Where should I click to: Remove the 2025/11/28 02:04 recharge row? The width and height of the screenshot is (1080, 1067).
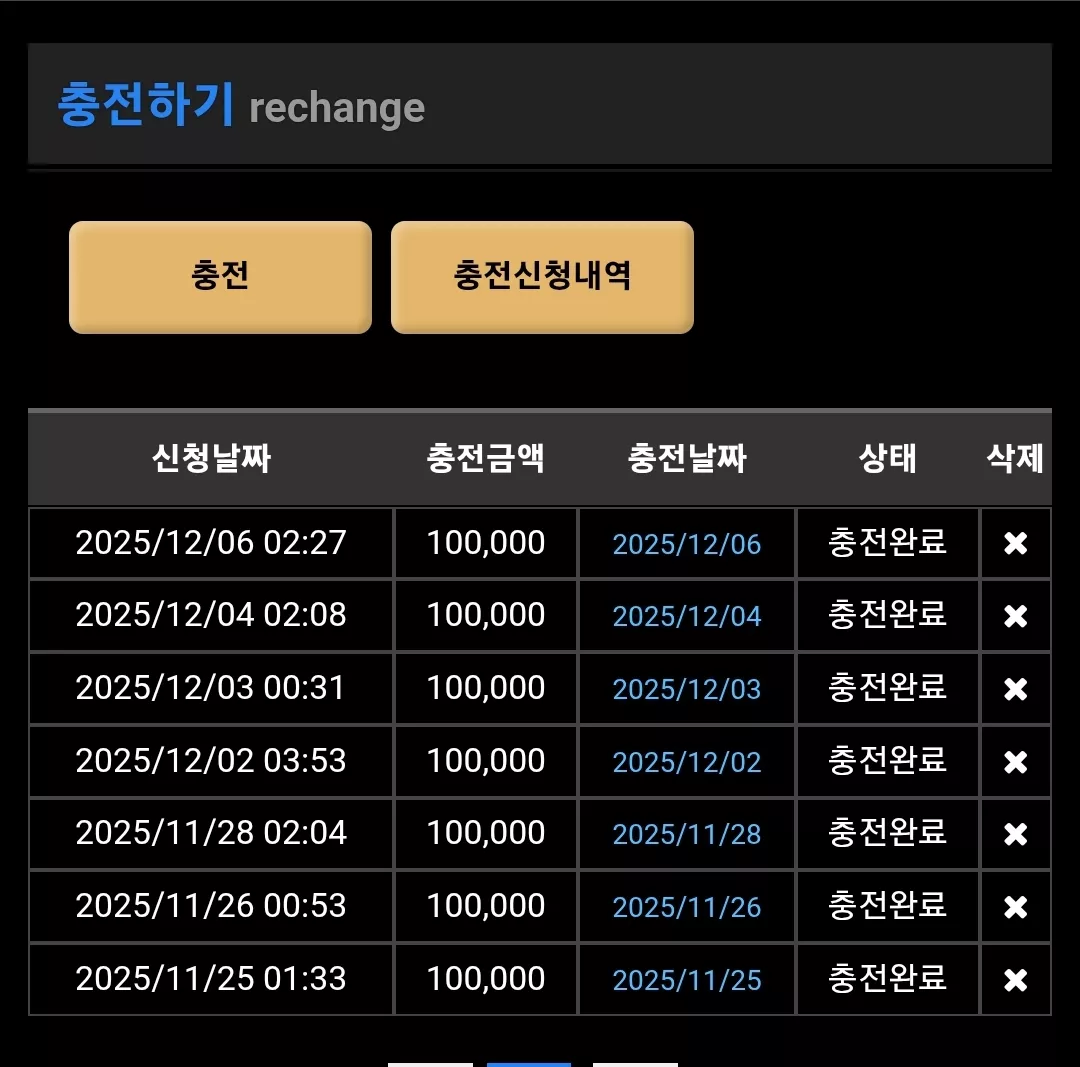pos(1015,834)
